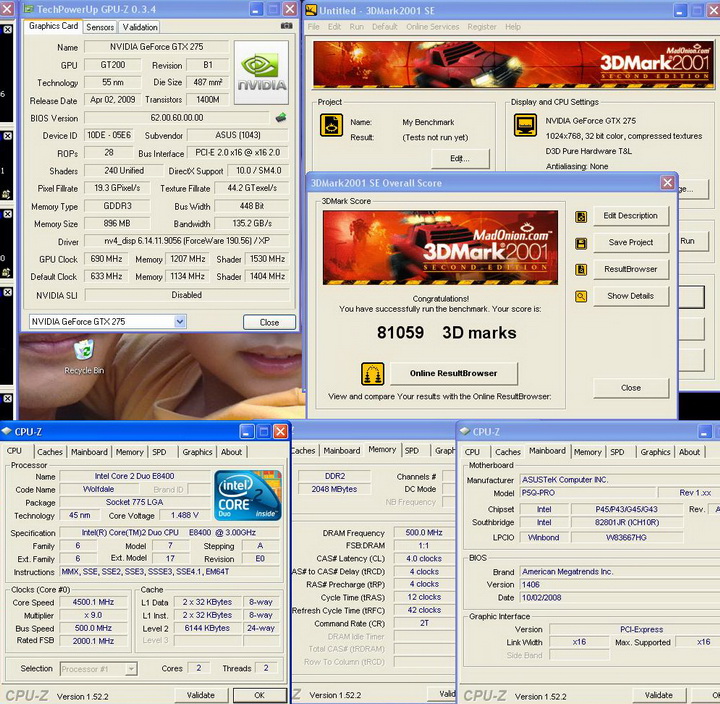Click the DRAM Frequency 500.0 MHz value

(424, 533)
